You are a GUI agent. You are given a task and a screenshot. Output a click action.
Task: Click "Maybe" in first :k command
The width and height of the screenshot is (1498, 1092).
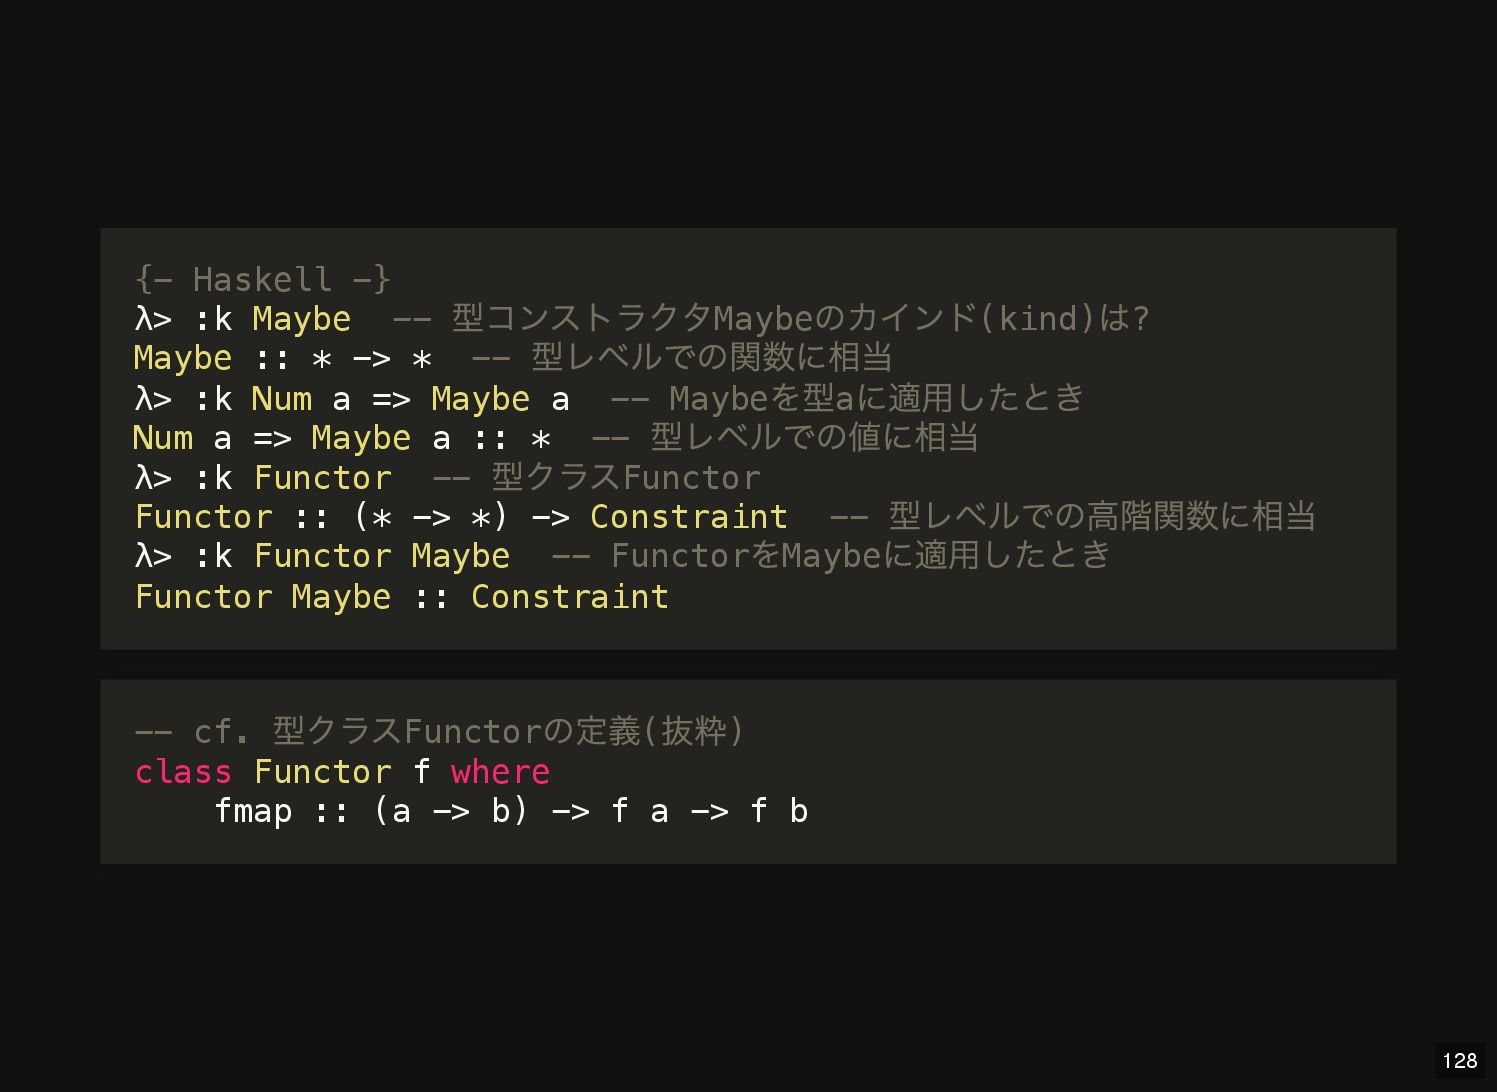click(x=302, y=318)
